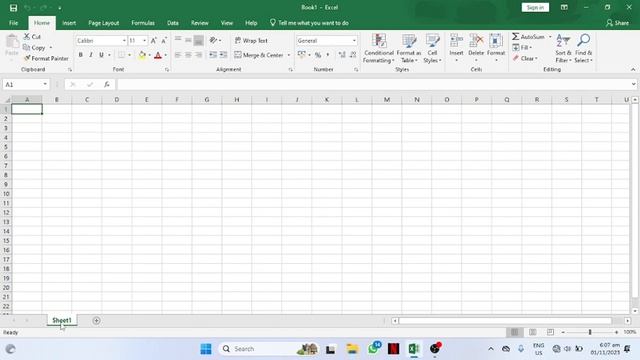
Task: Add a new sheet with plus button
Action: [x=96, y=321]
